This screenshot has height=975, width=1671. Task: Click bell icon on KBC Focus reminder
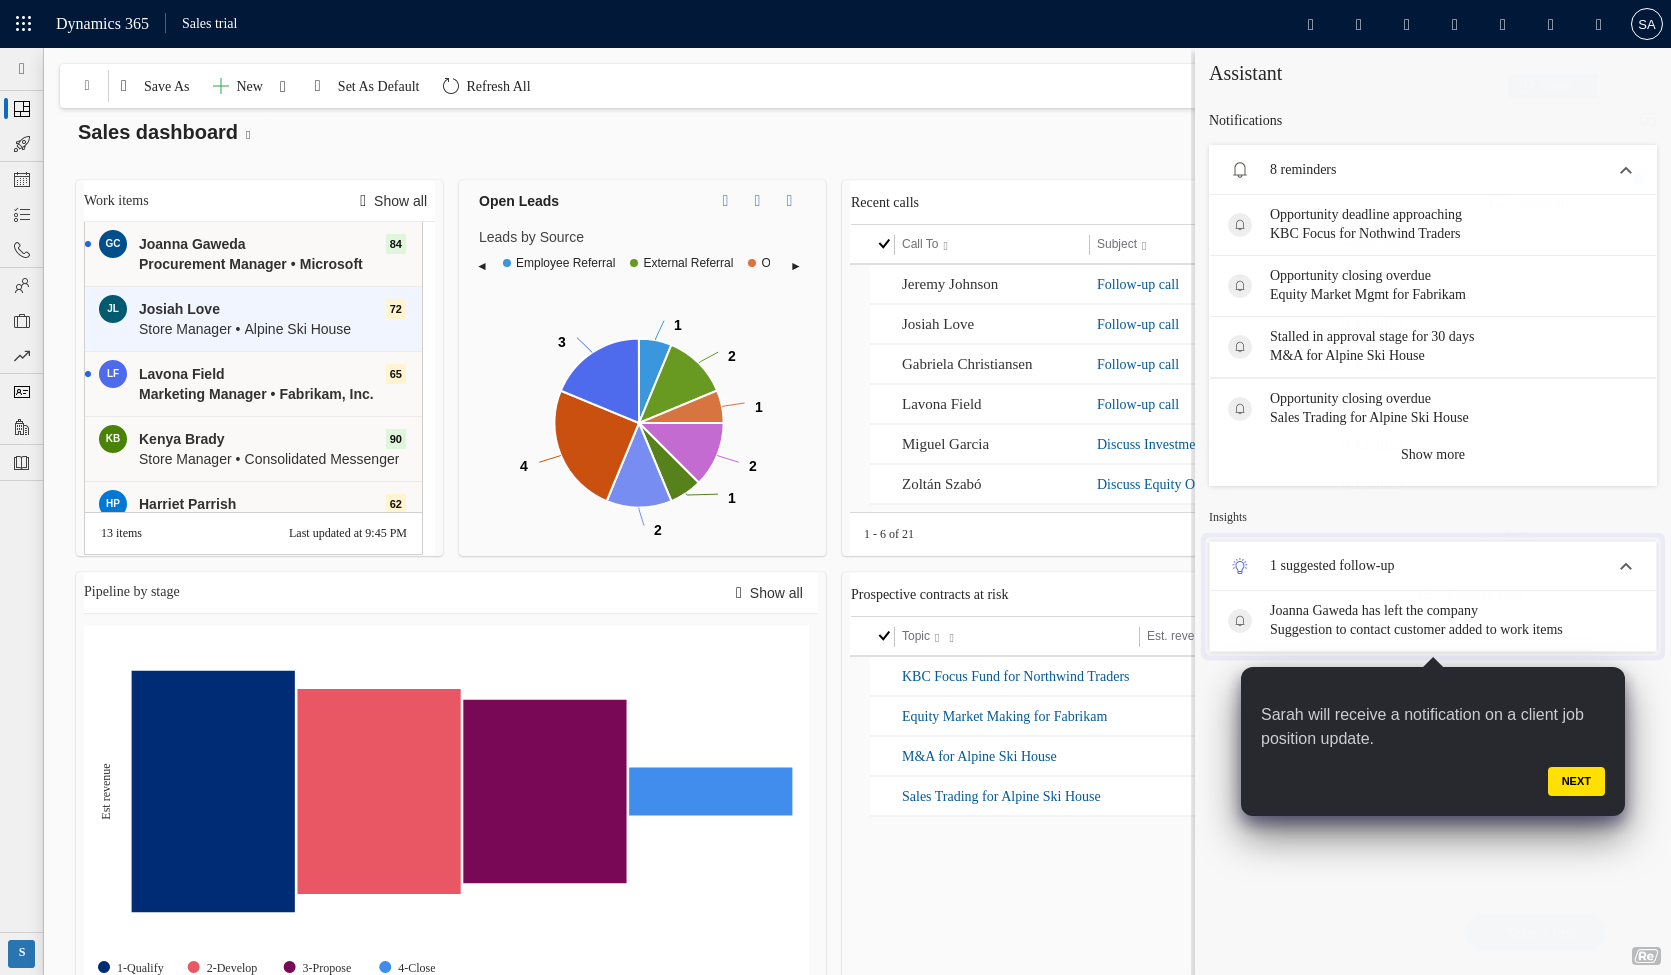point(1240,225)
